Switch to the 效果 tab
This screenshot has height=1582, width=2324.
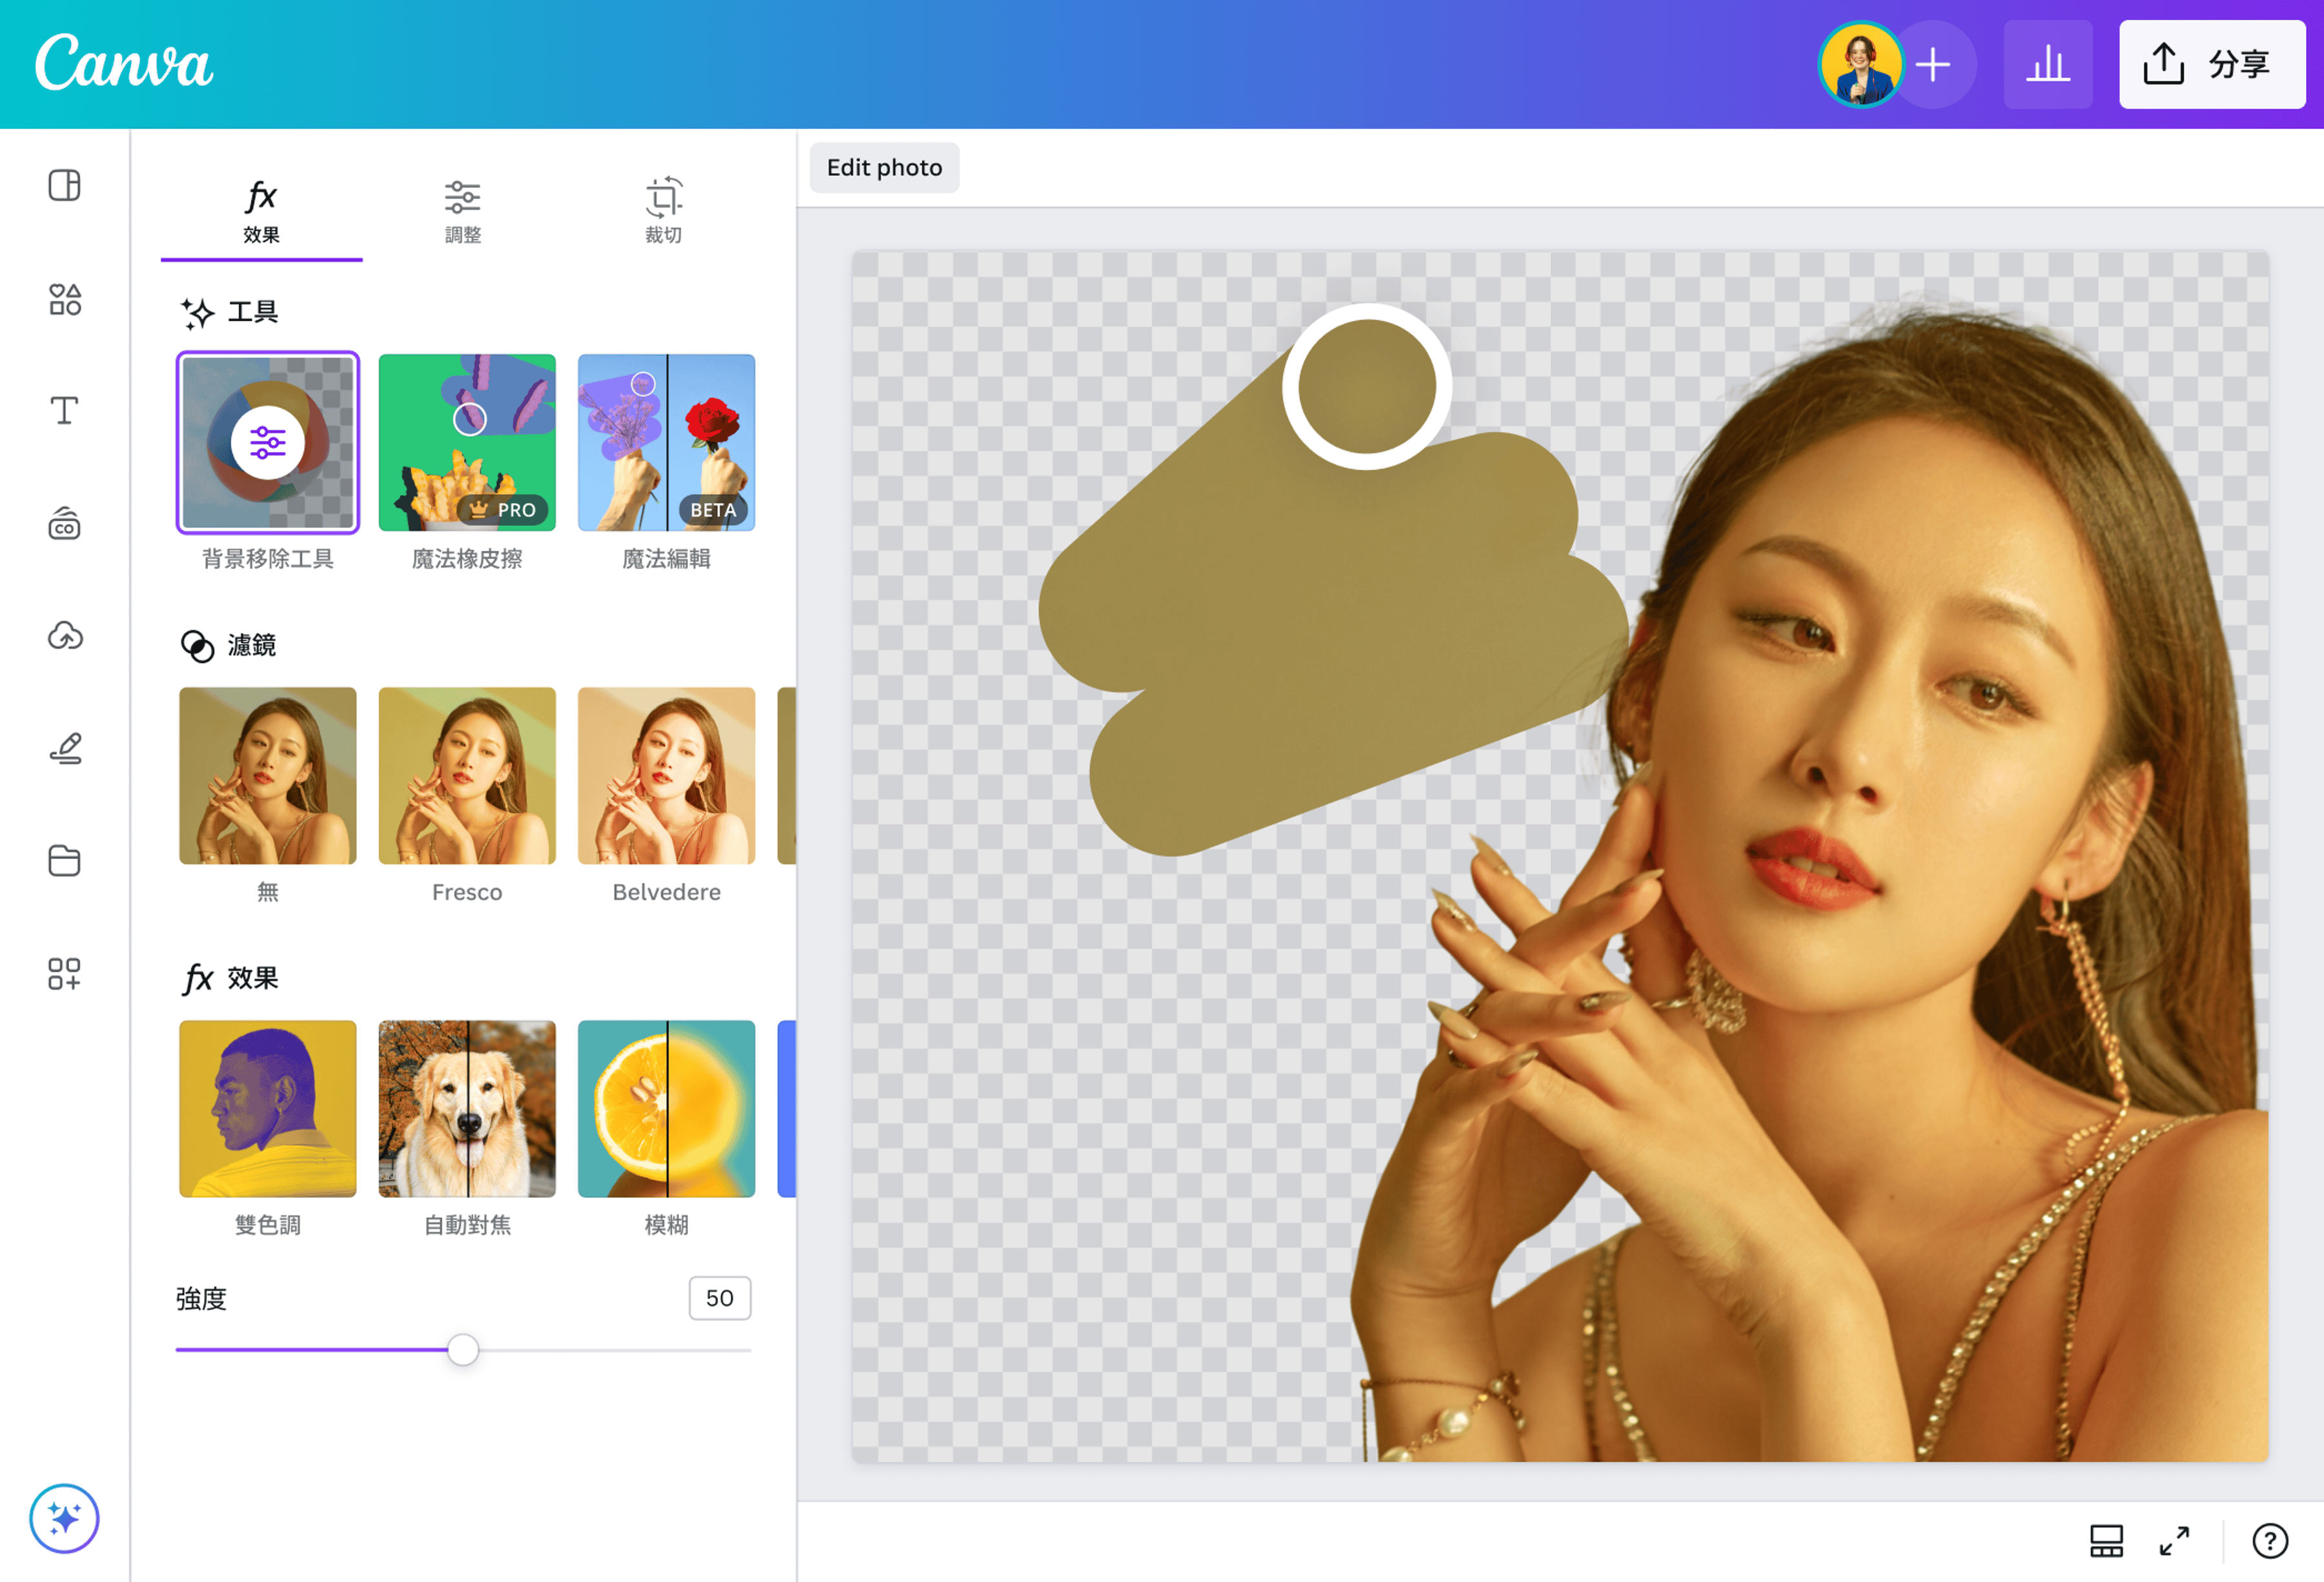coord(261,213)
